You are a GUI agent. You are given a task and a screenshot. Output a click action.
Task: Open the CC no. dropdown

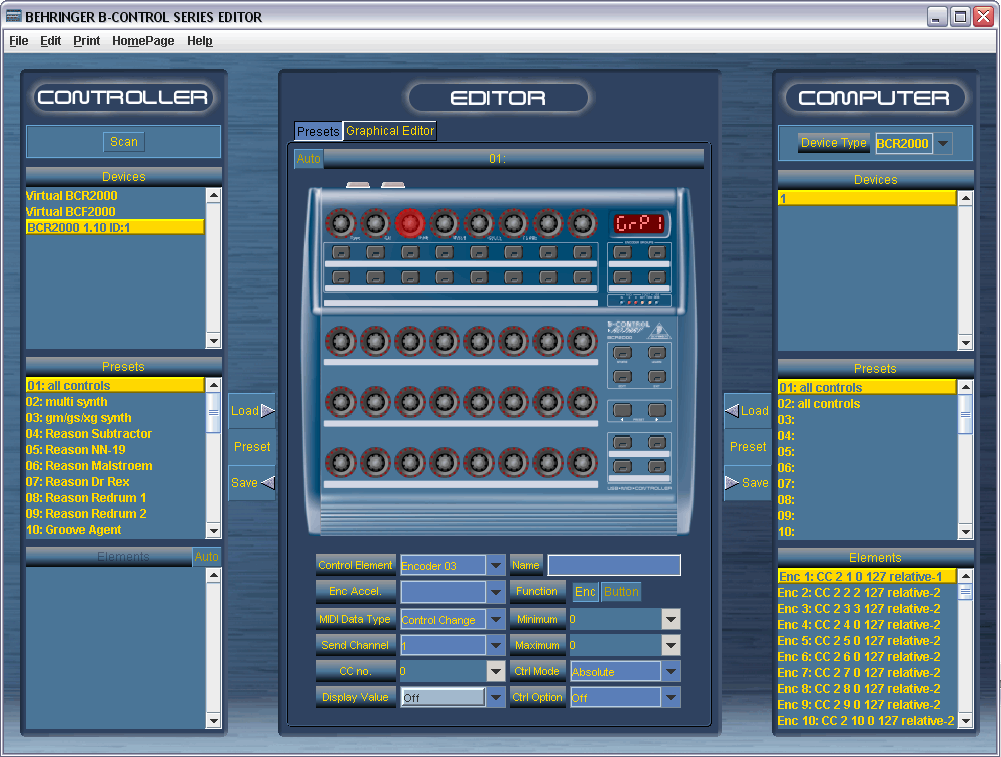point(495,671)
